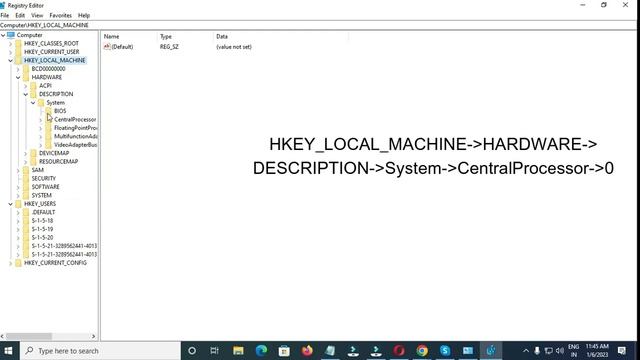
Task: Launch Firefox from the taskbar
Action: click(x=307, y=351)
